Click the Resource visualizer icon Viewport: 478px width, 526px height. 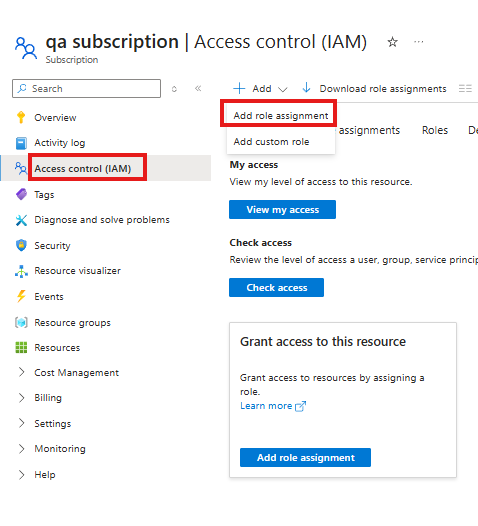coord(21,271)
